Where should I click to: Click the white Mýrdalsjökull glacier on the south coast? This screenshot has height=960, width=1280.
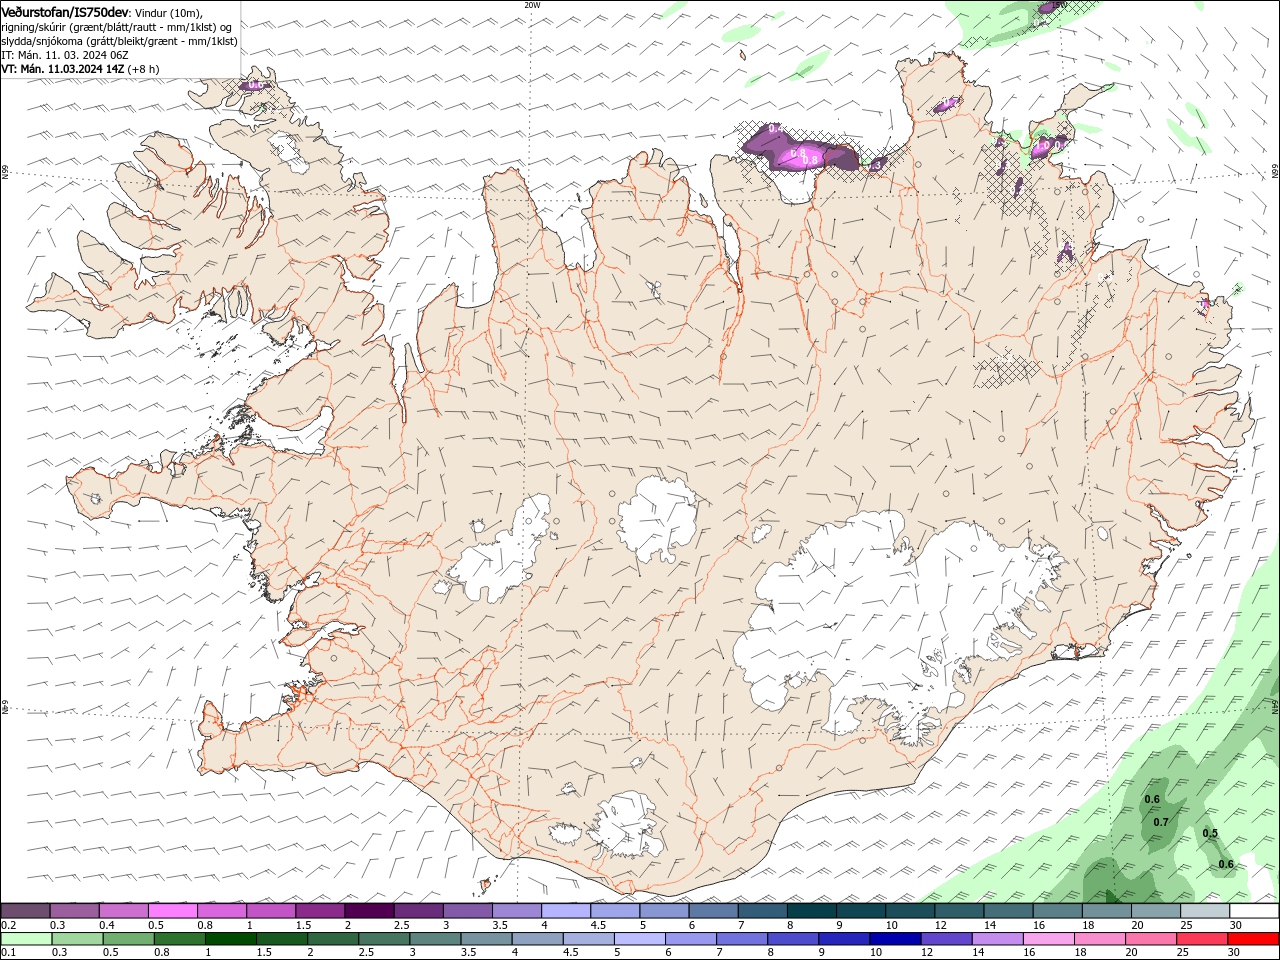[626, 825]
